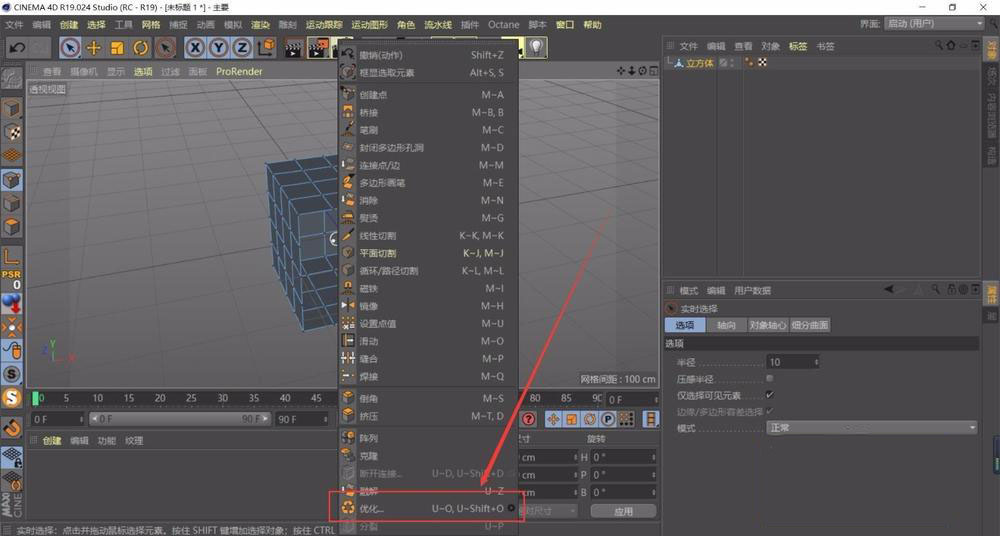Toggle the Y axis lock
Viewport: 1000px width, 536px height.
[219, 47]
